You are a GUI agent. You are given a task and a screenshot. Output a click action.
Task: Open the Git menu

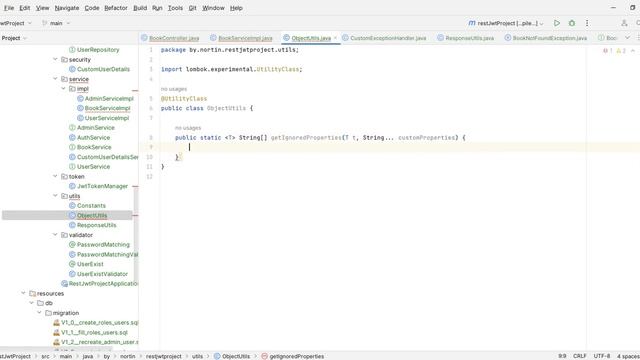click(192, 8)
